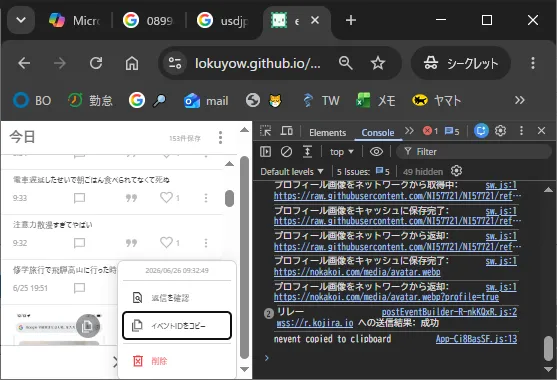Open the postEventBuilder-R-nkKQxR.js:2 source link
Screen dimensions: 557x380
(449, 312)
